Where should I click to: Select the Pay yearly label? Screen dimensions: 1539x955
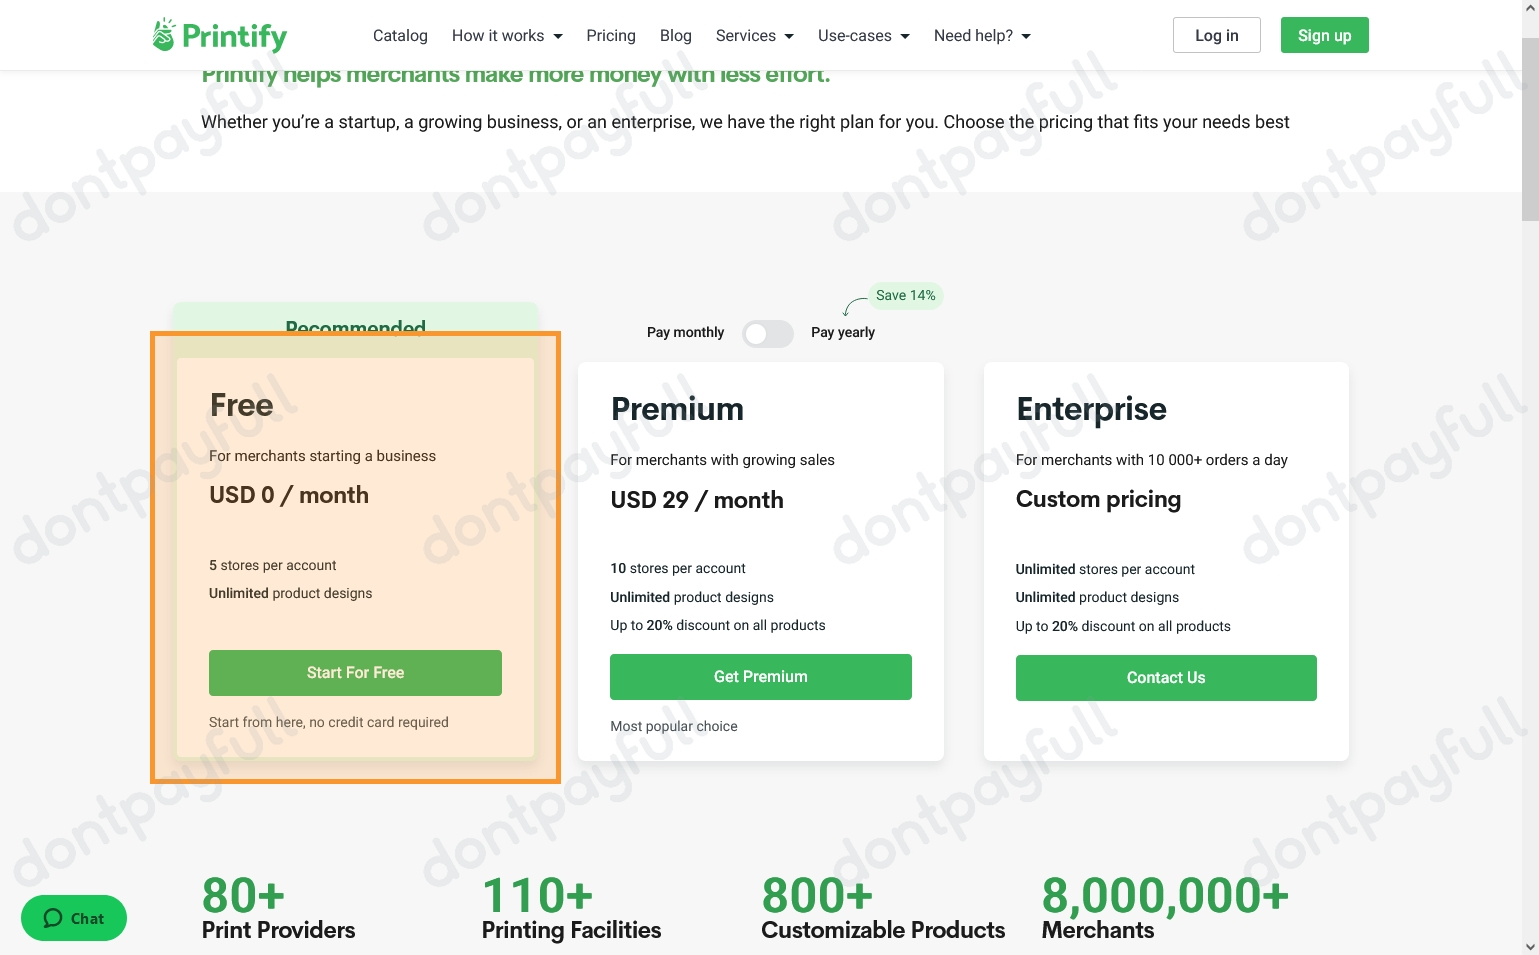point(843,332)
